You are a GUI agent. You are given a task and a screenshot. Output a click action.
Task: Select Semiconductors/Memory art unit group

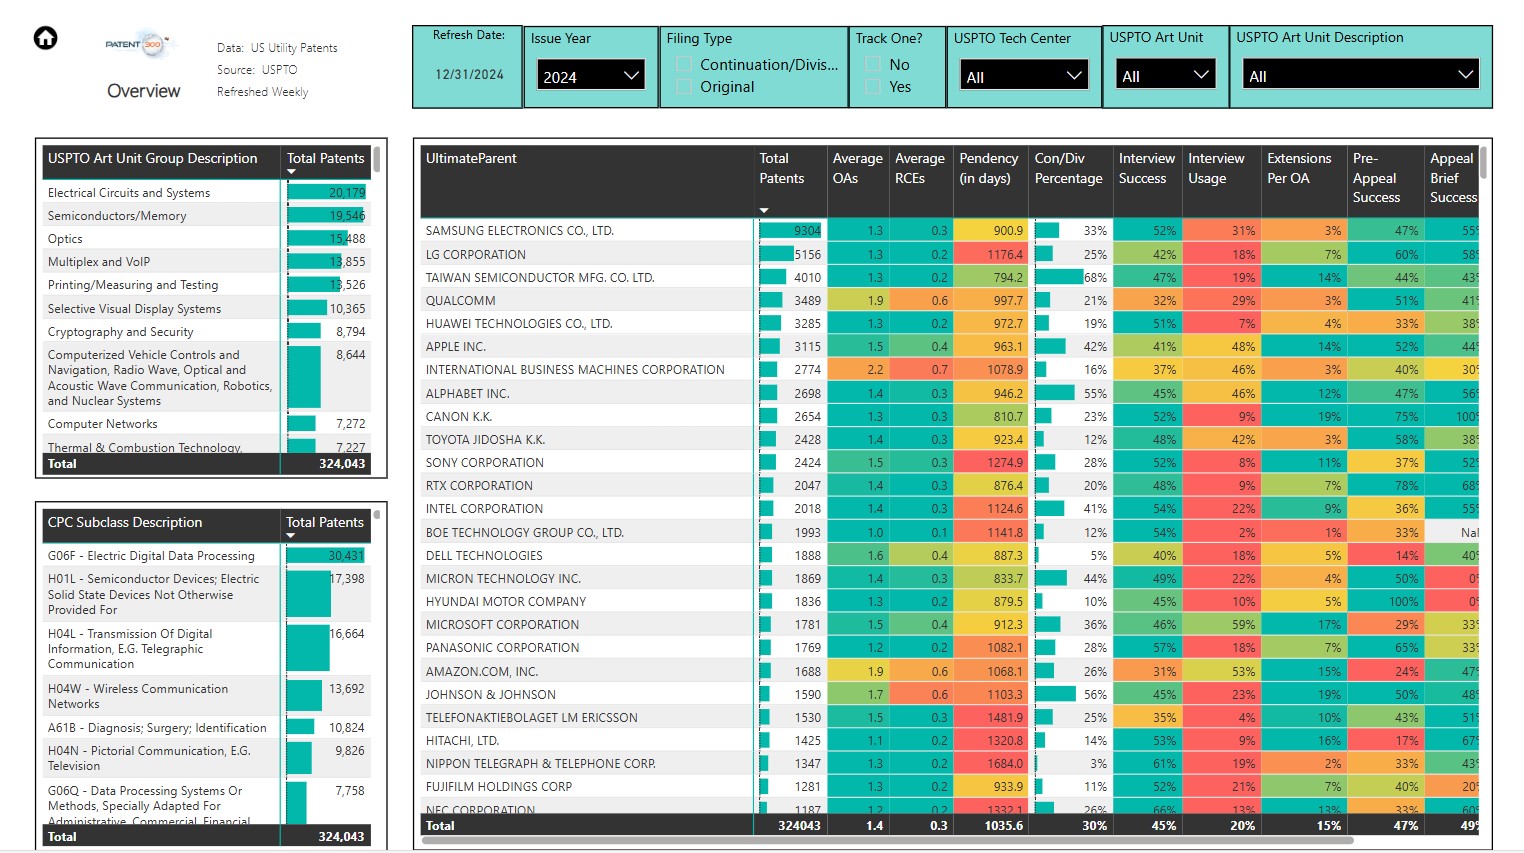click(117, 216)
